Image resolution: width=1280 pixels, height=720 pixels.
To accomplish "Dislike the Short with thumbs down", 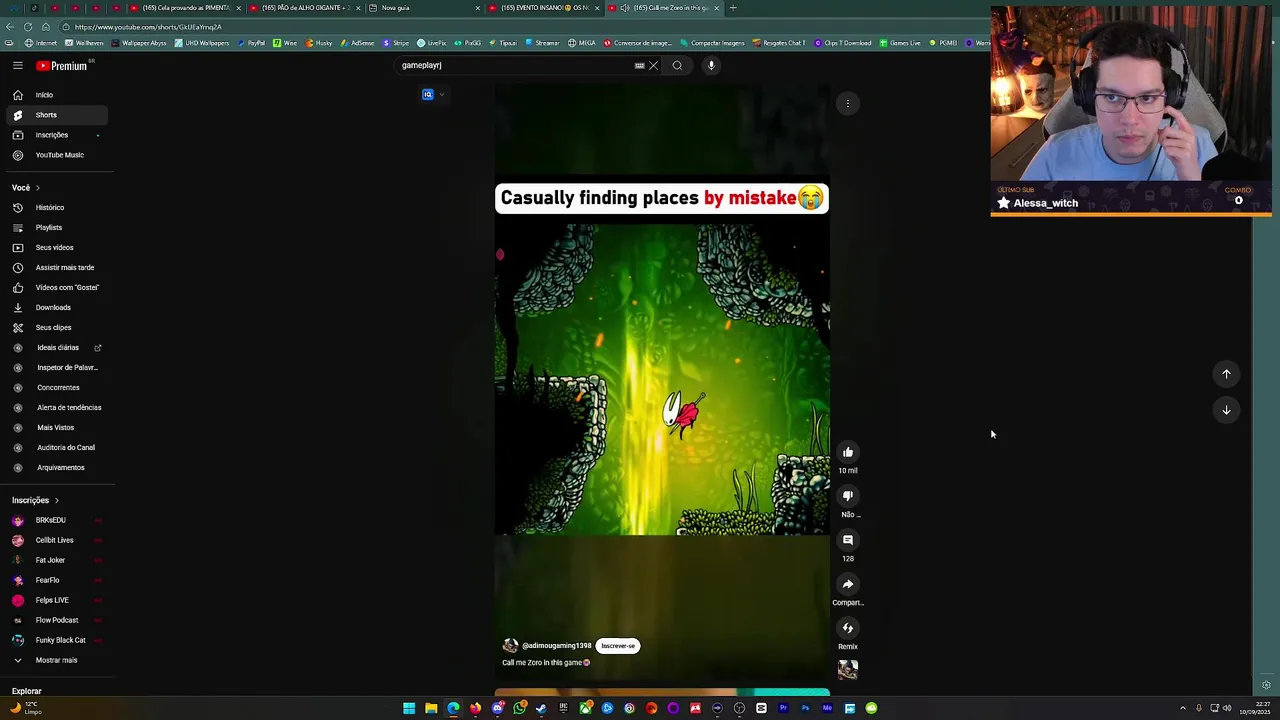I will [x=847, y=496].
